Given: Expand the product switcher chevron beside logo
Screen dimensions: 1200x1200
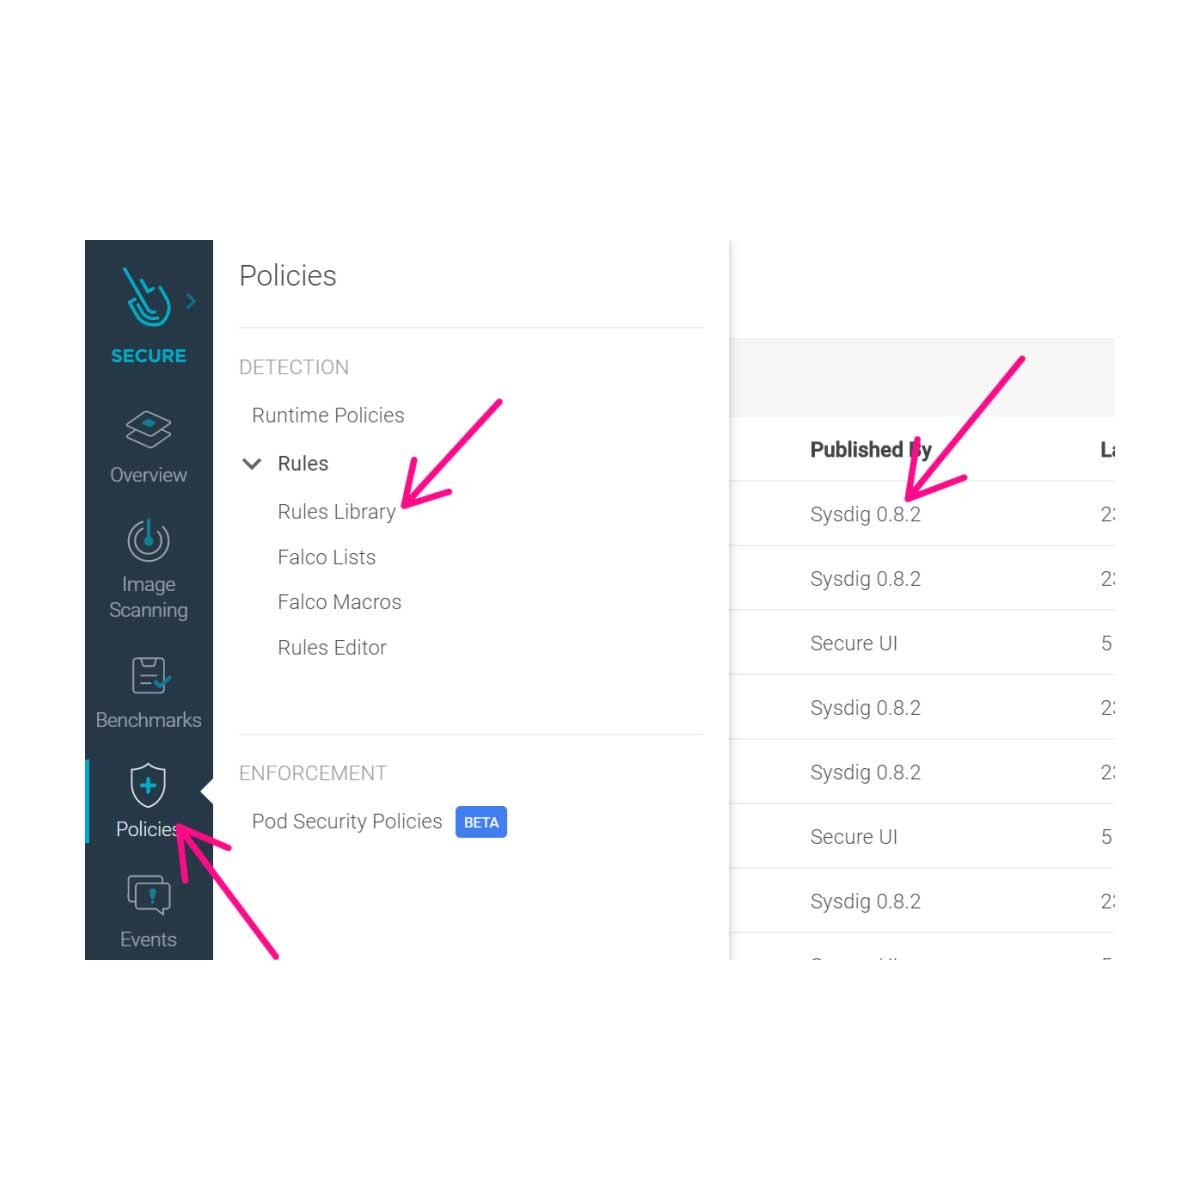Looking at the screenshot, I should (191, 301).
